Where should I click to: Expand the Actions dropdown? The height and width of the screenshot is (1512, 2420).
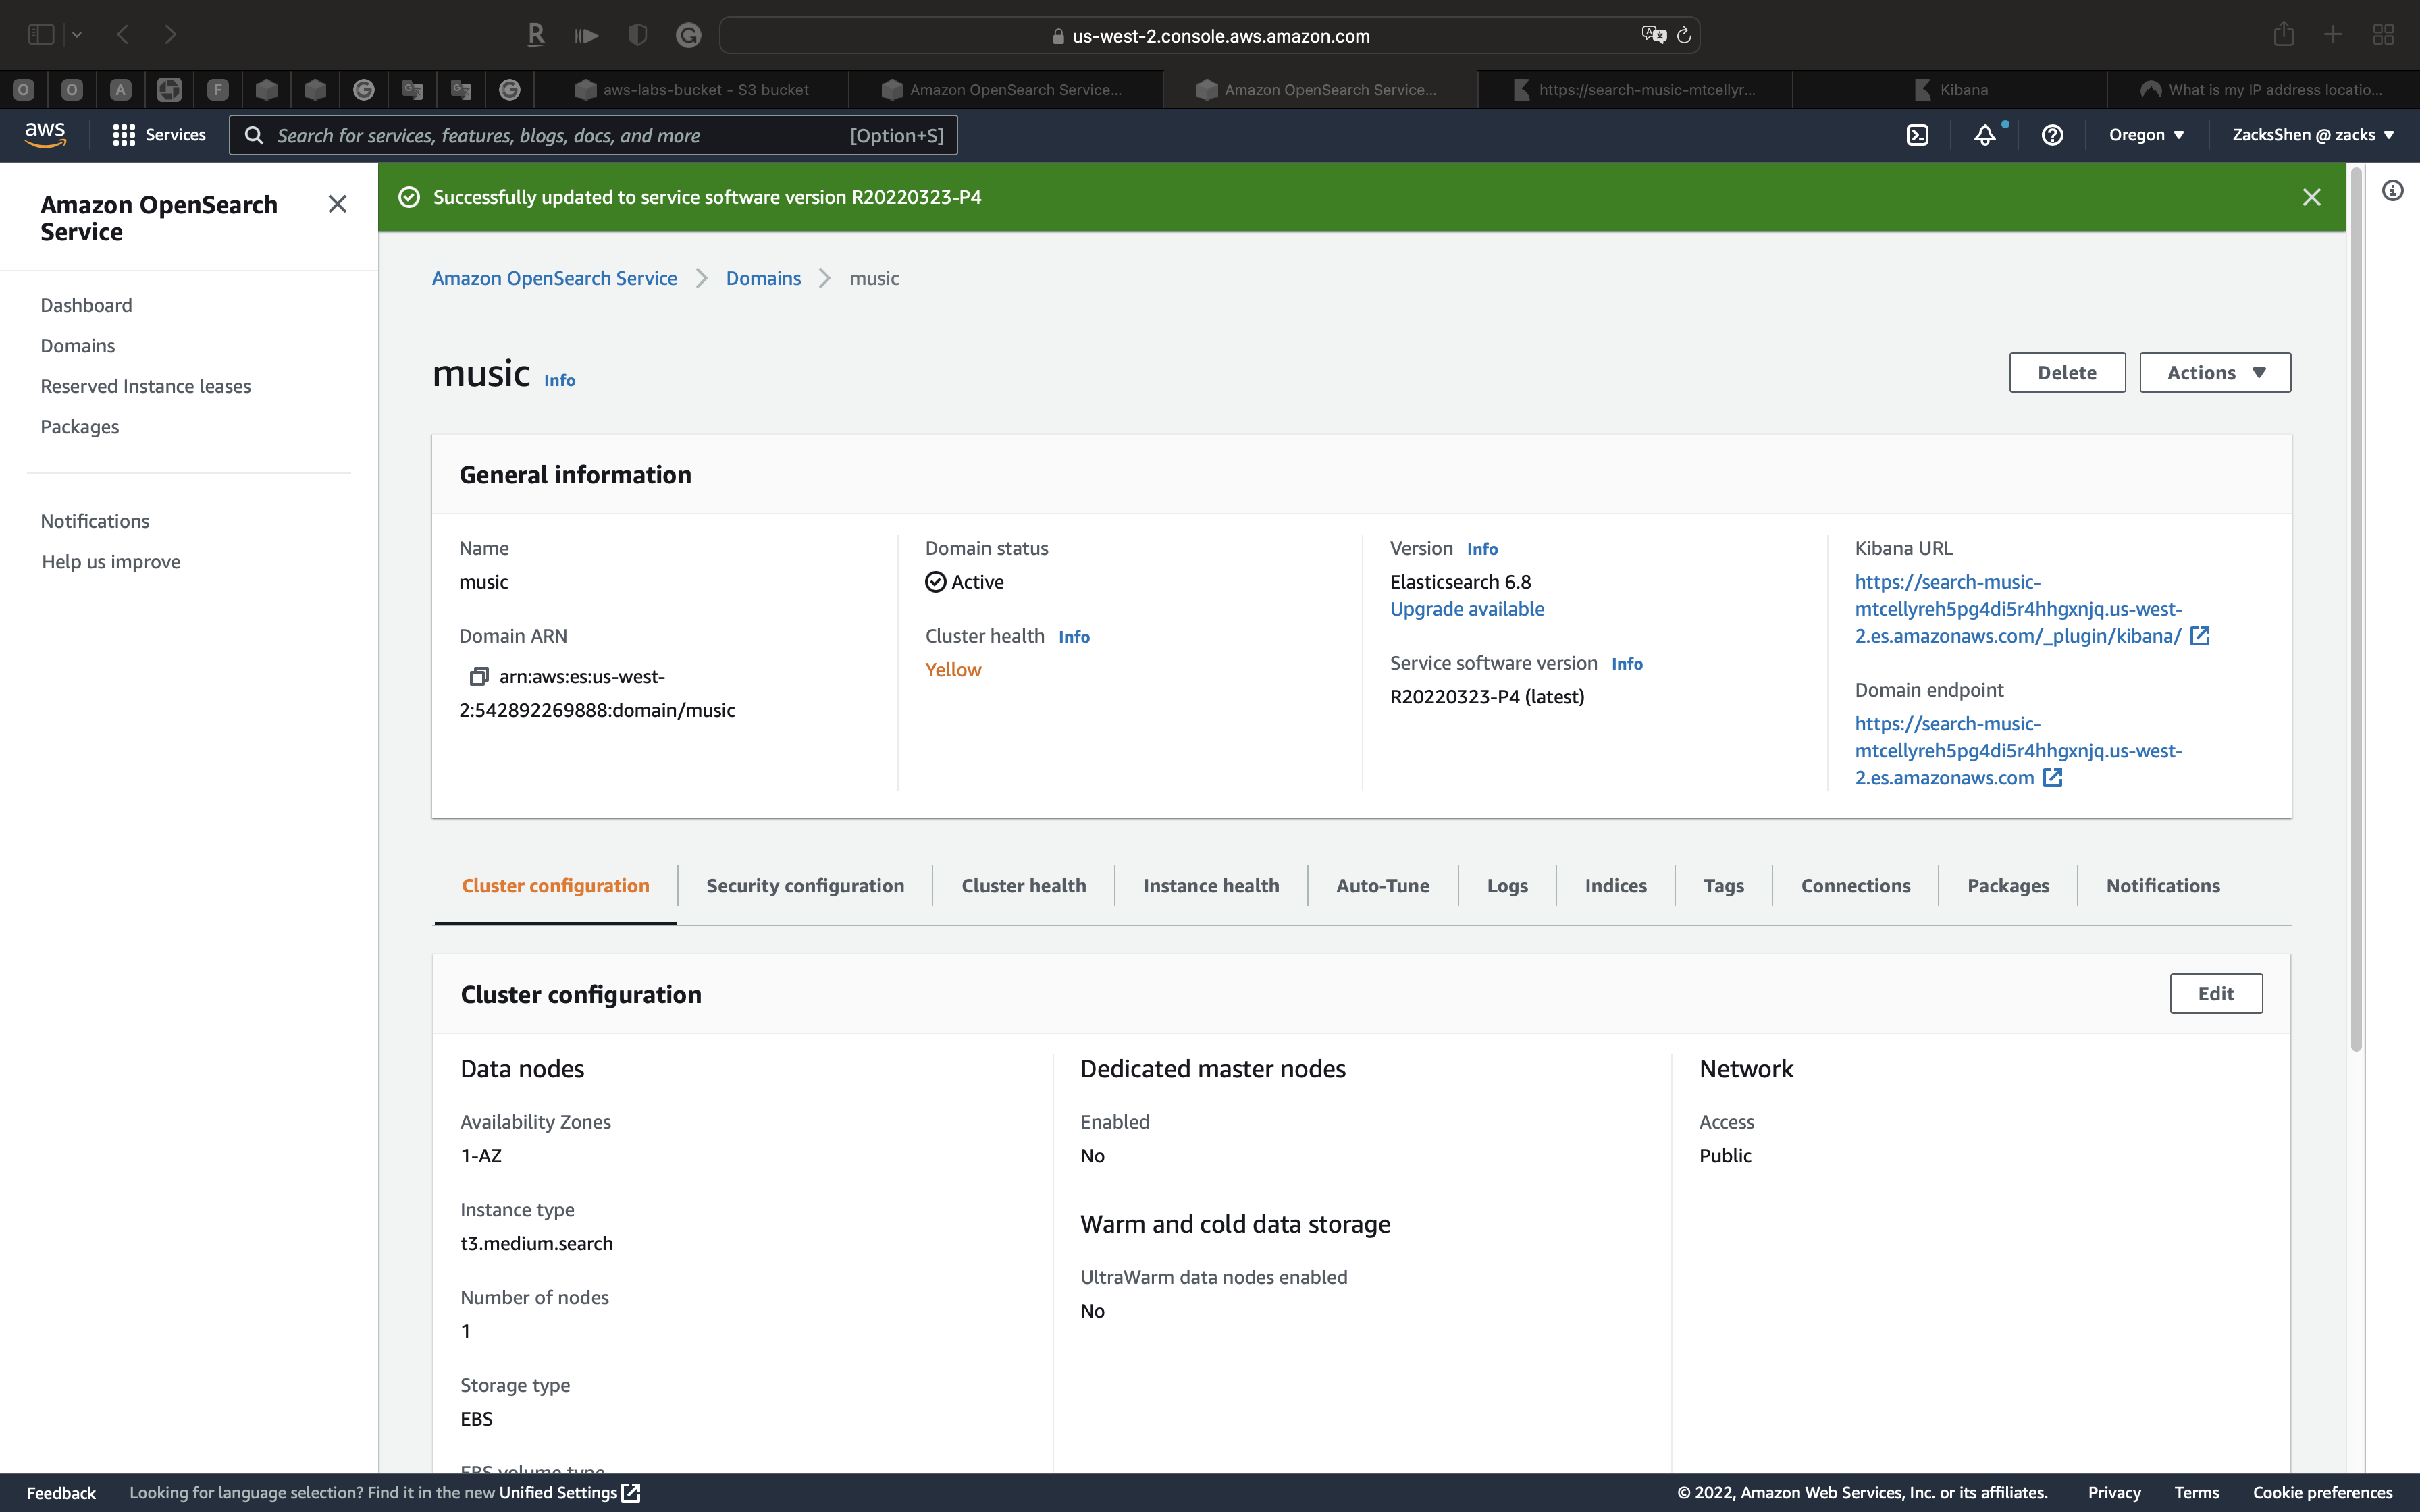click(x=2214, y=373)
